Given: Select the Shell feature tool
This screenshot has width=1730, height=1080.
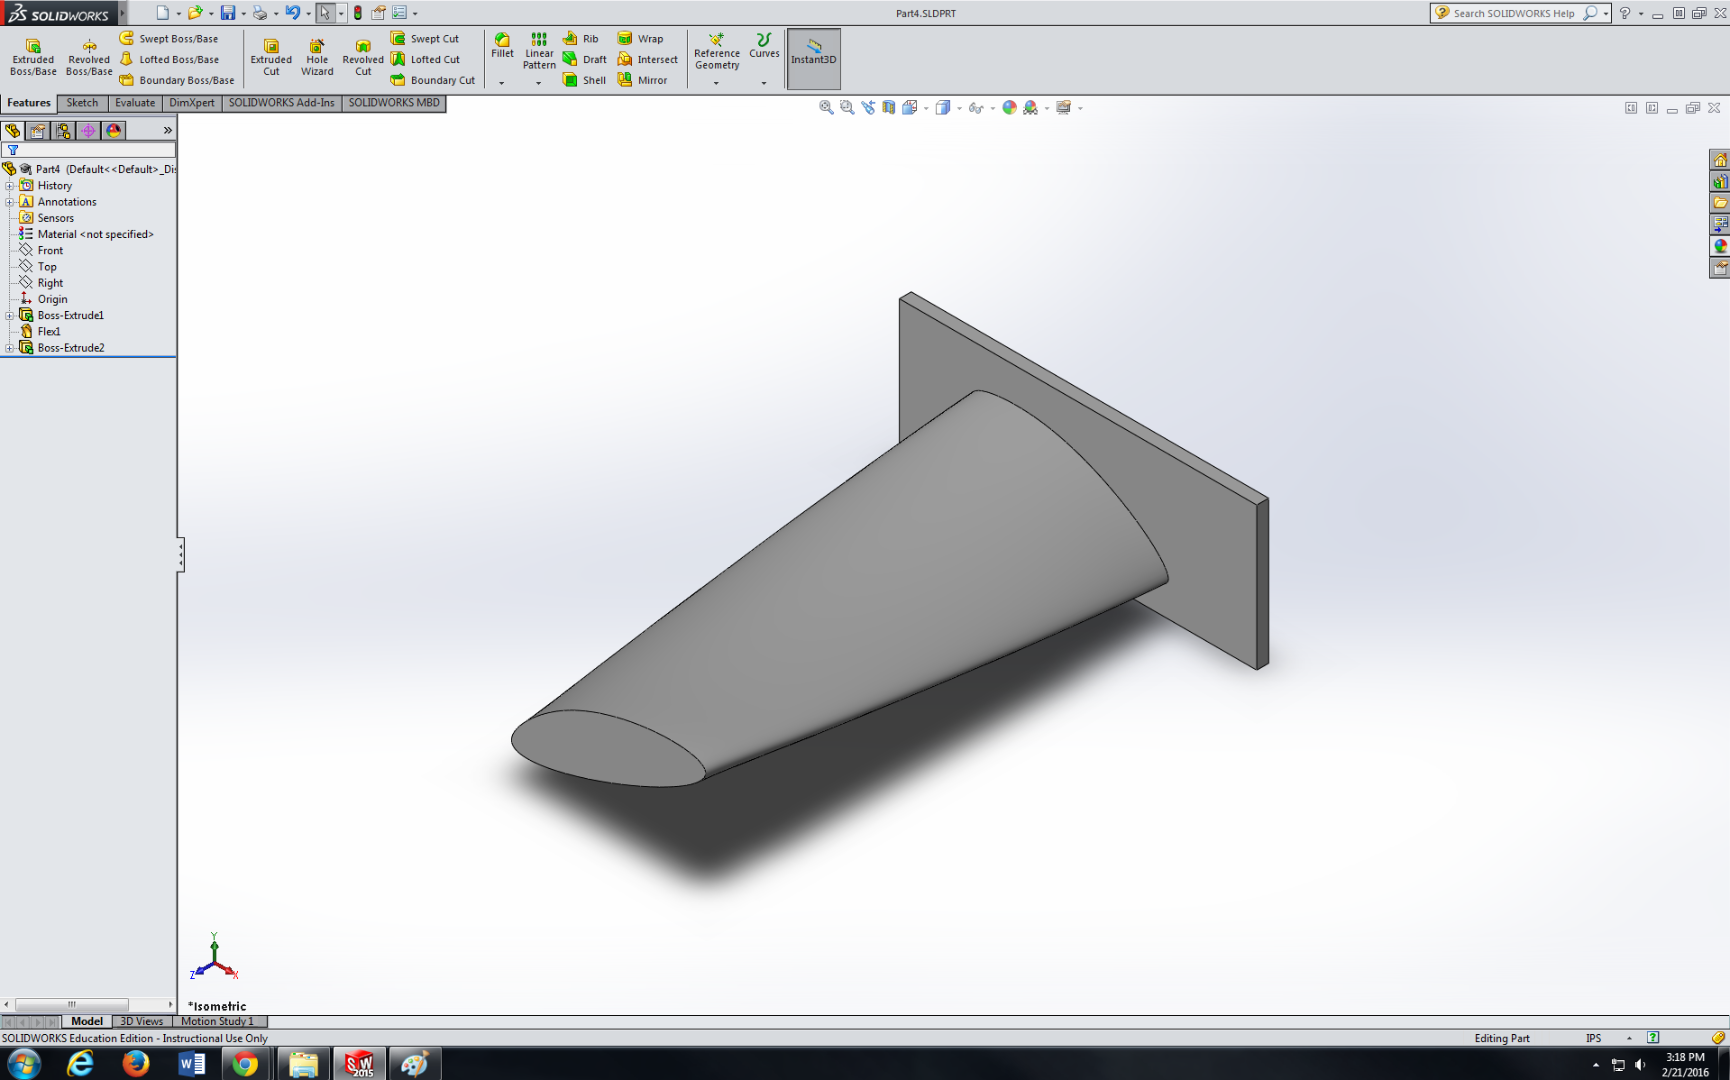Looking at the screenshot, I should [585, 80].
